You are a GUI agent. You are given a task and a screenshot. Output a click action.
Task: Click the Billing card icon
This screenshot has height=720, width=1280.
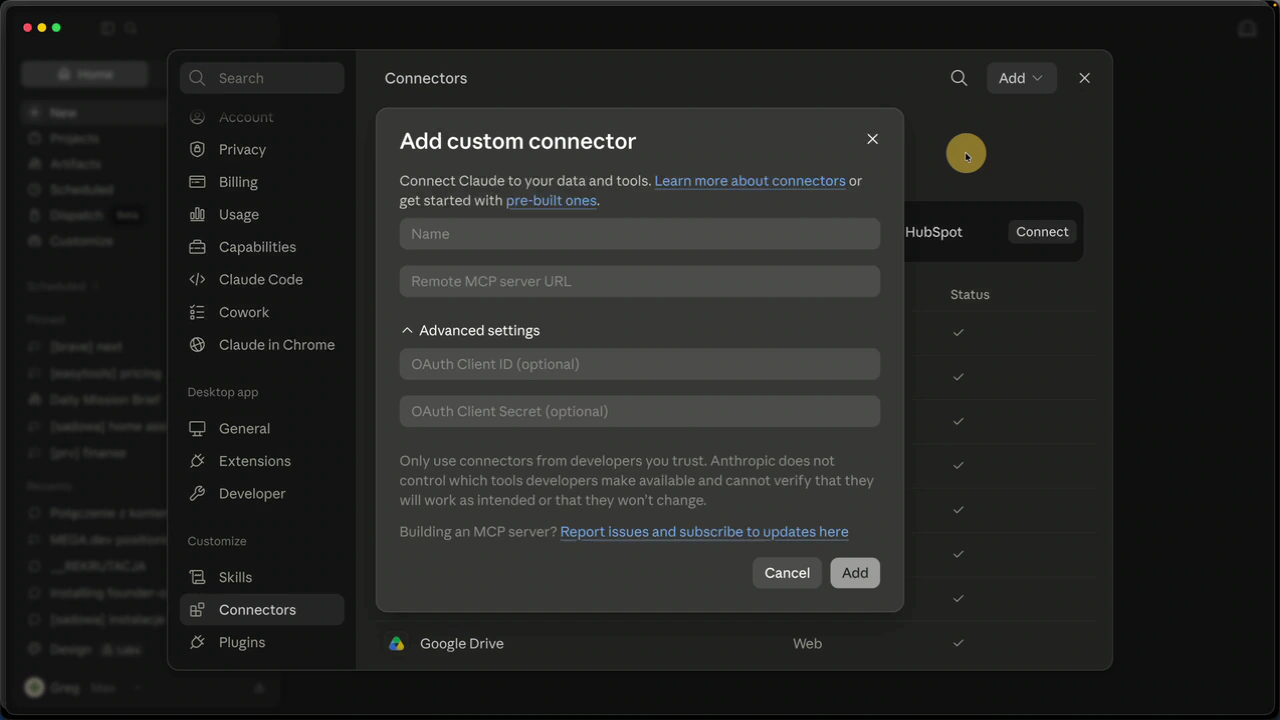(x=197, y=182)
